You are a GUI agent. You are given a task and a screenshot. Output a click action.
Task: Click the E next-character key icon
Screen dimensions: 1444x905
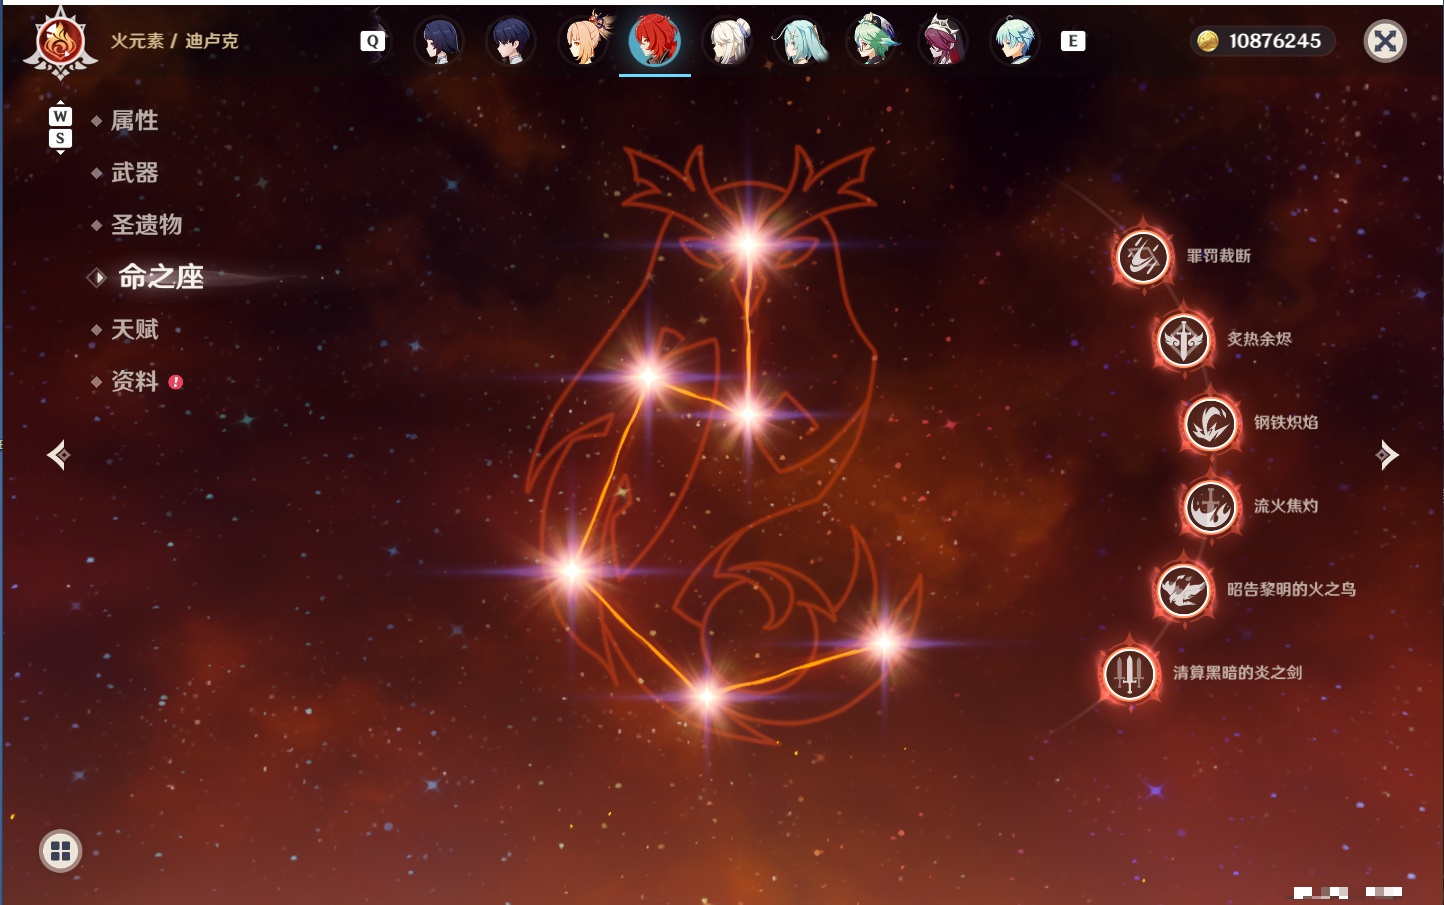(1073, 41)
